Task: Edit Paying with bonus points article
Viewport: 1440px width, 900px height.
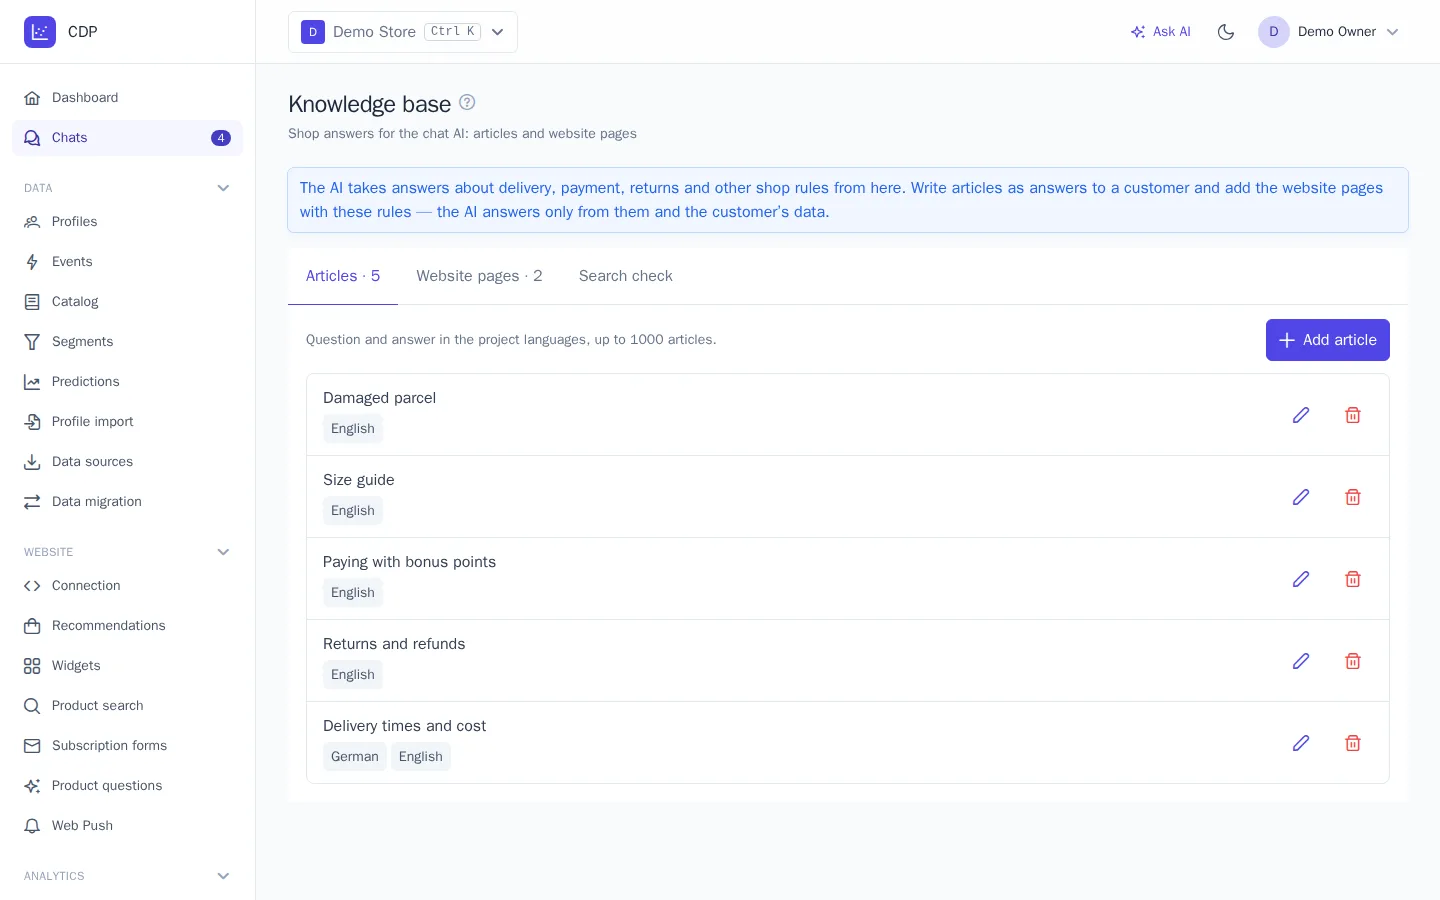Action: pos(1301,579)
